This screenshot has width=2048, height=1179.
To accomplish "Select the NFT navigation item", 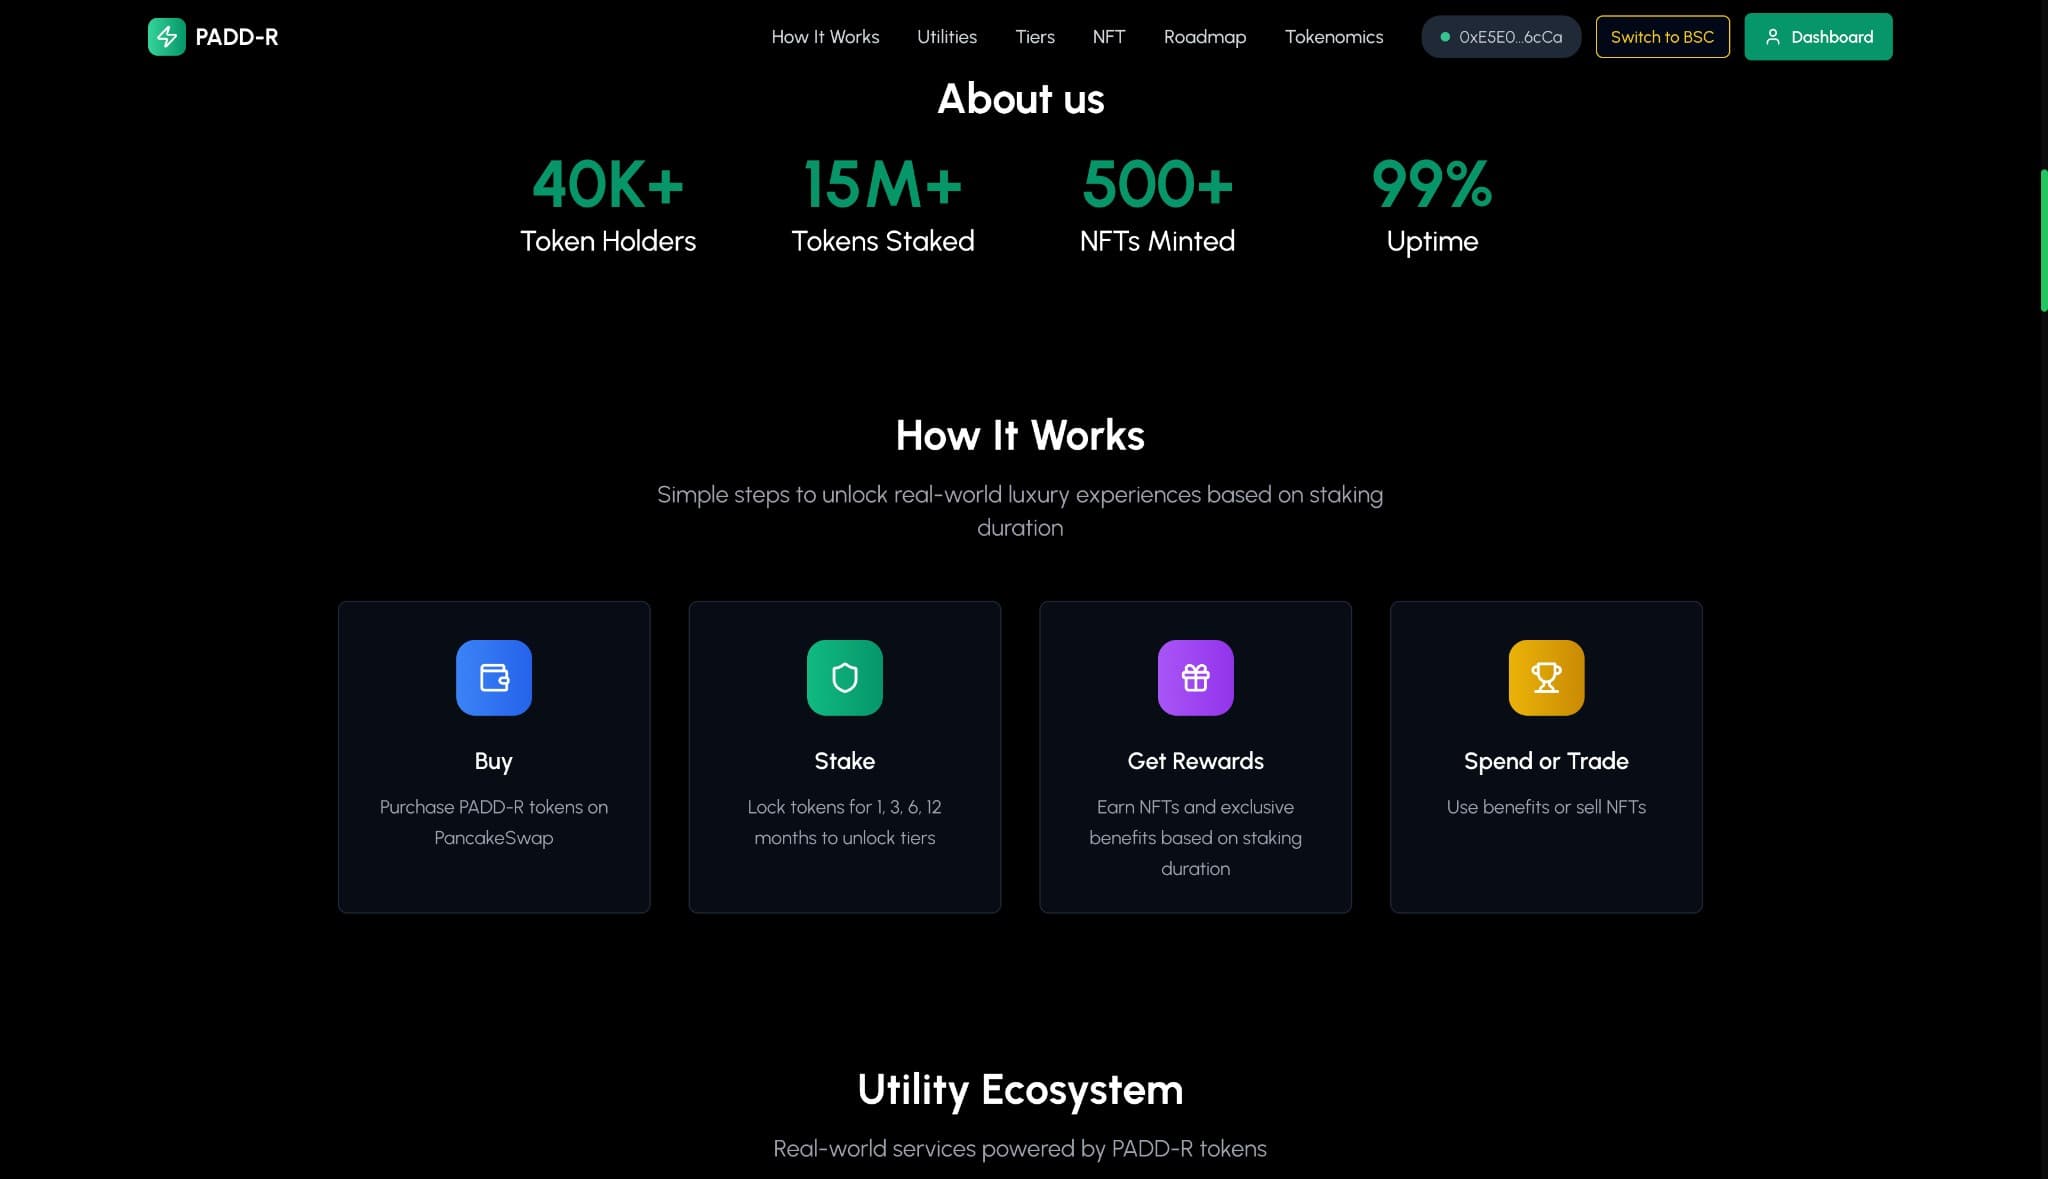I will coord(1108,37).
